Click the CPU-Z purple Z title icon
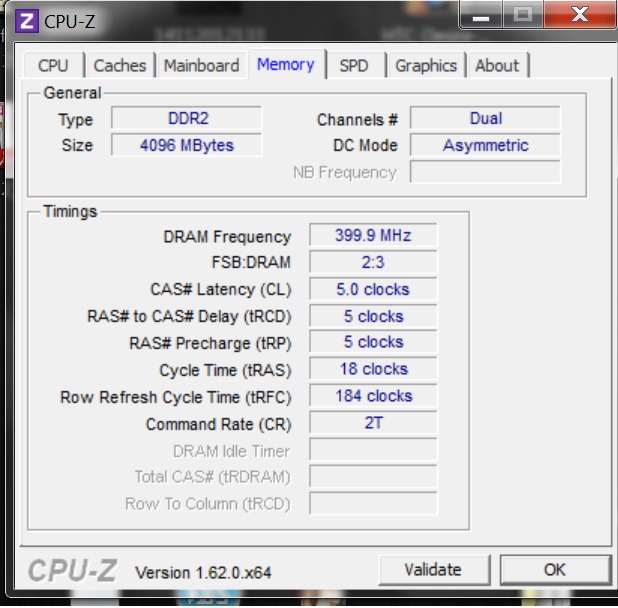Viewport: 618px width, 608px height. (27, 21)
